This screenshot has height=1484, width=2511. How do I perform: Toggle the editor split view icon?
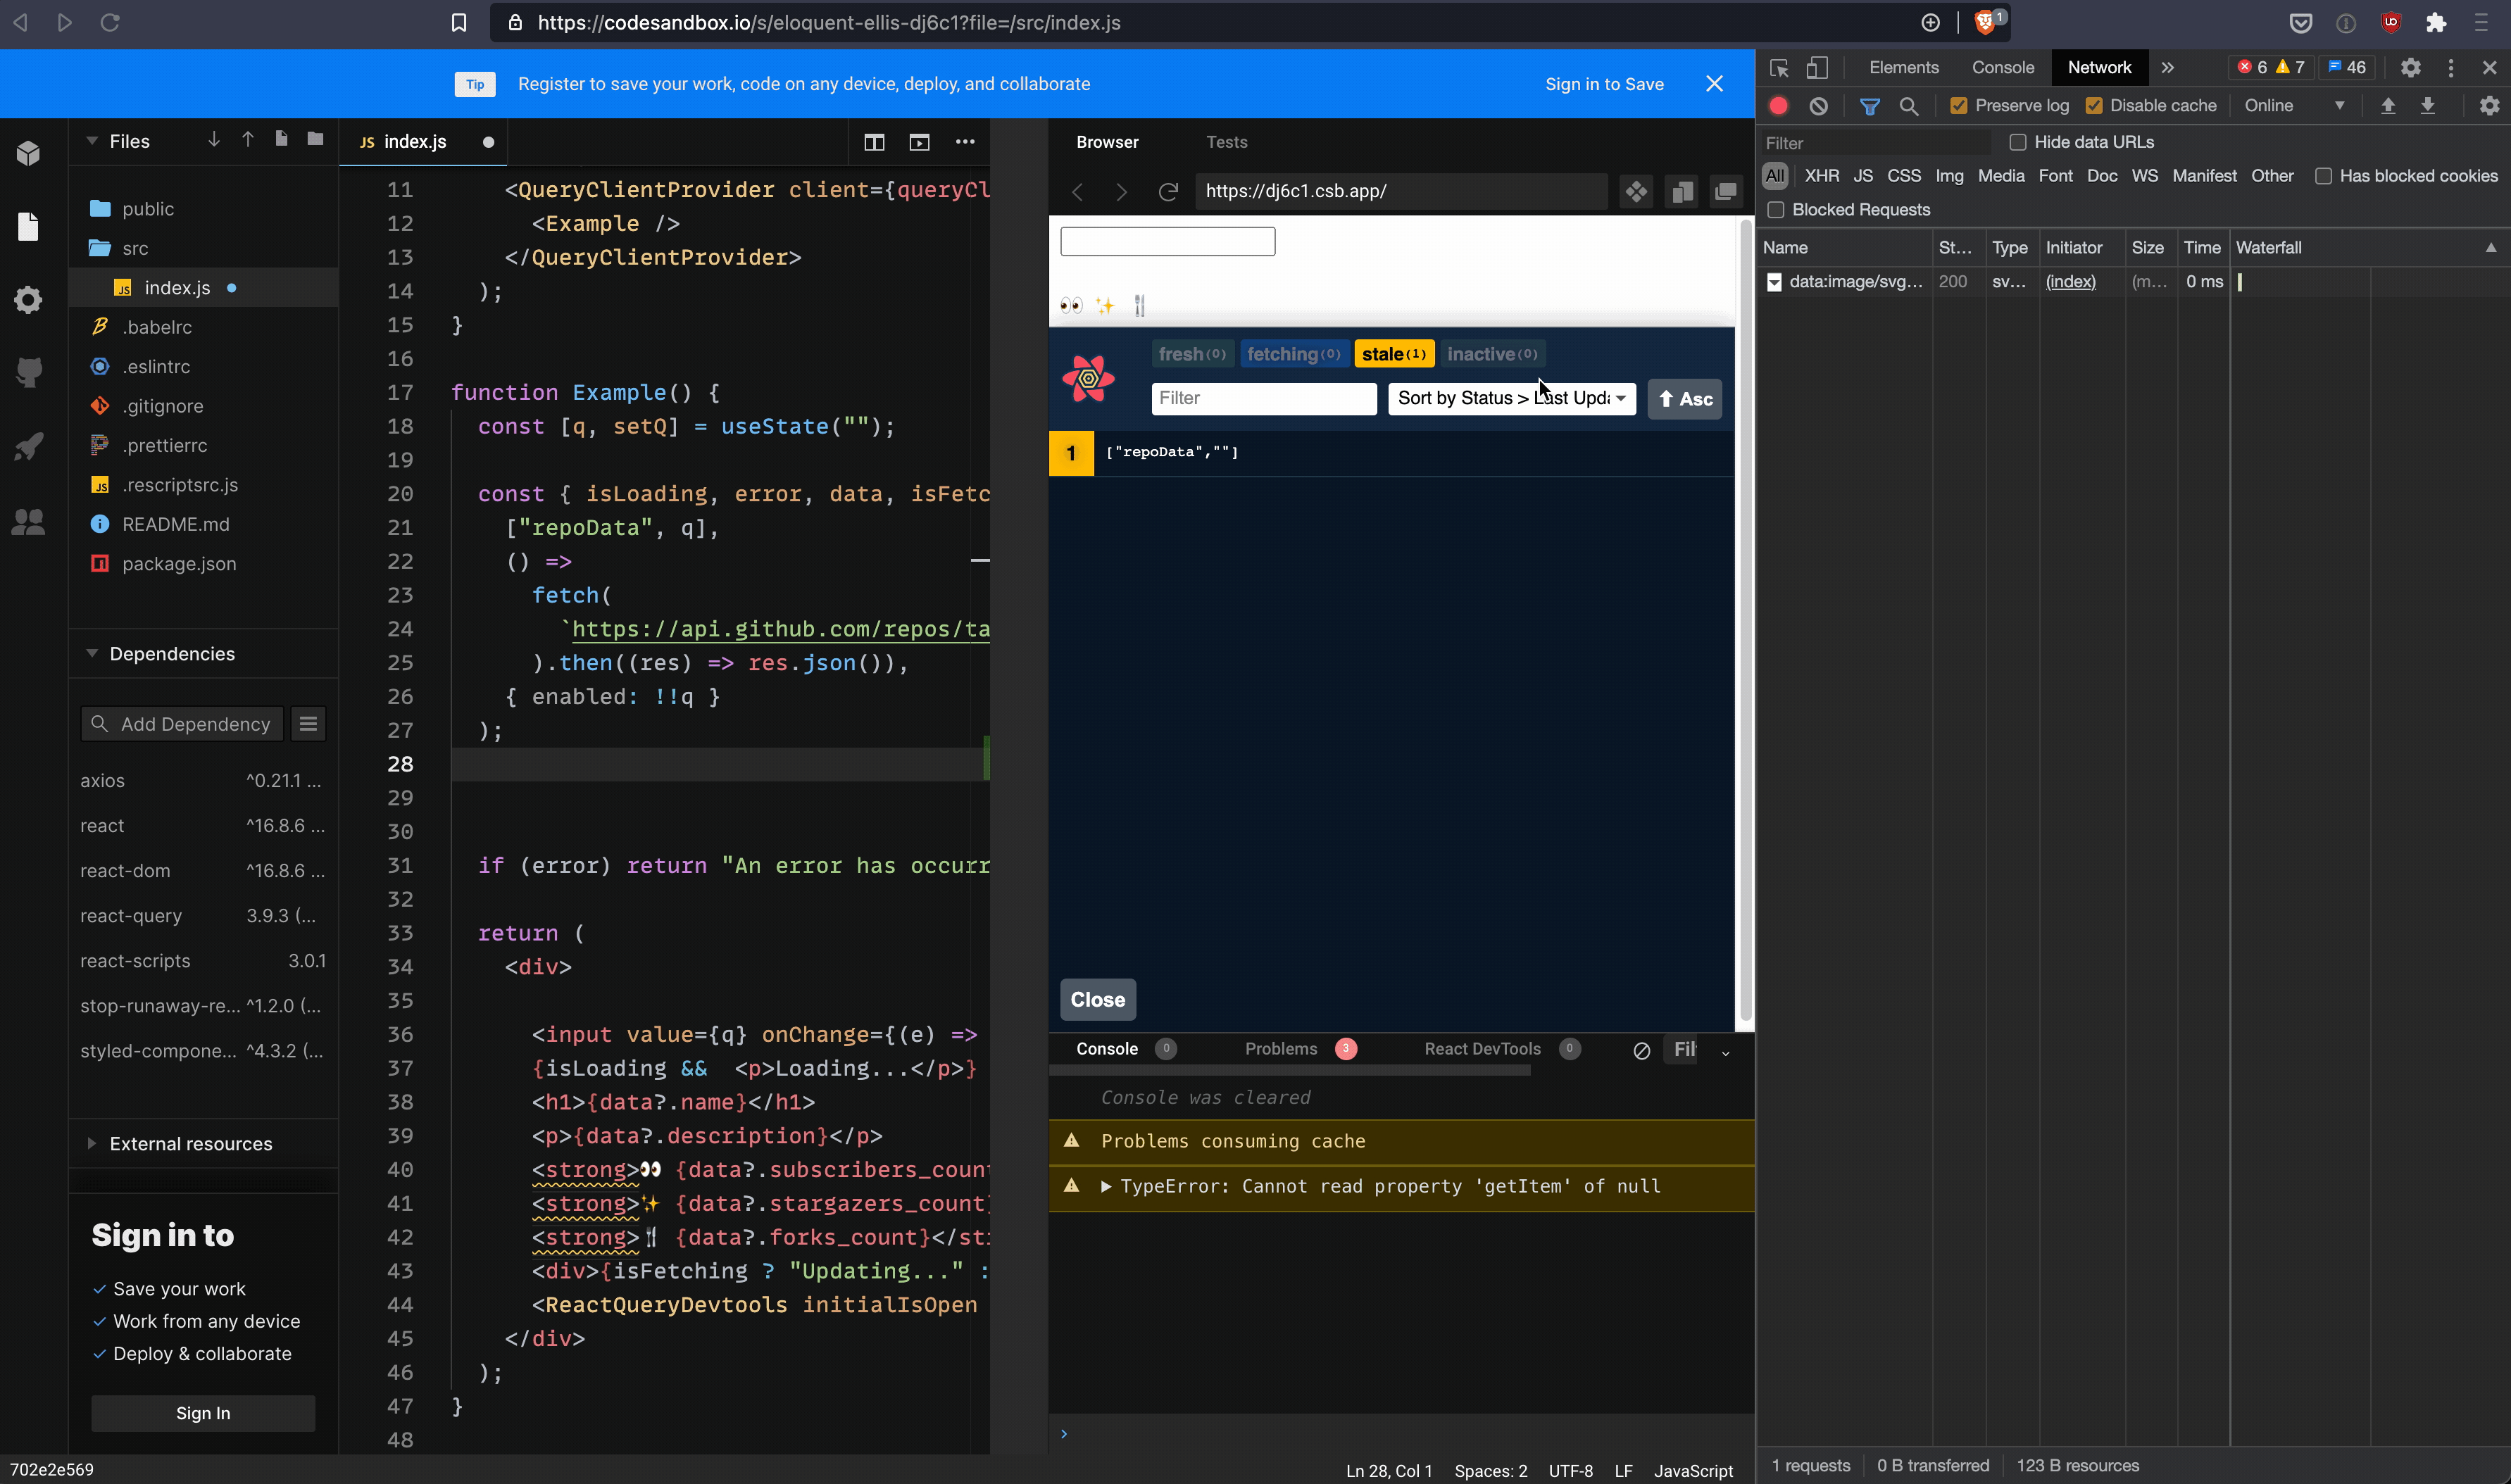[x=873, y=142]
